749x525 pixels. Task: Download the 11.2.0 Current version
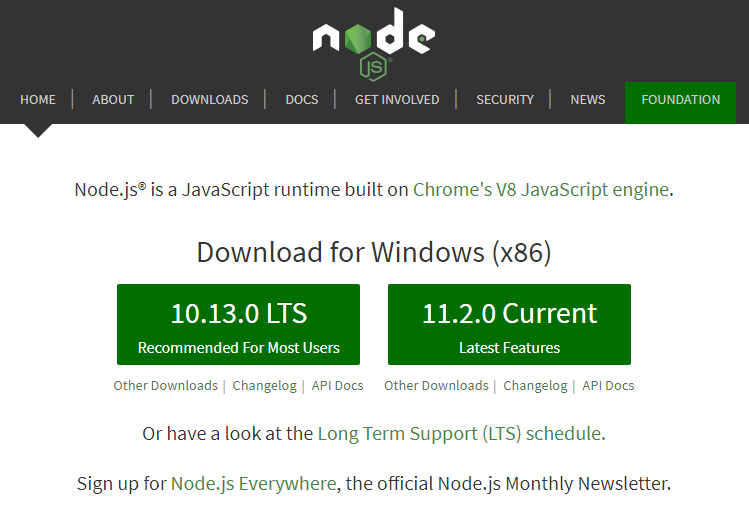pyautogui.click(x=509, y=325)
